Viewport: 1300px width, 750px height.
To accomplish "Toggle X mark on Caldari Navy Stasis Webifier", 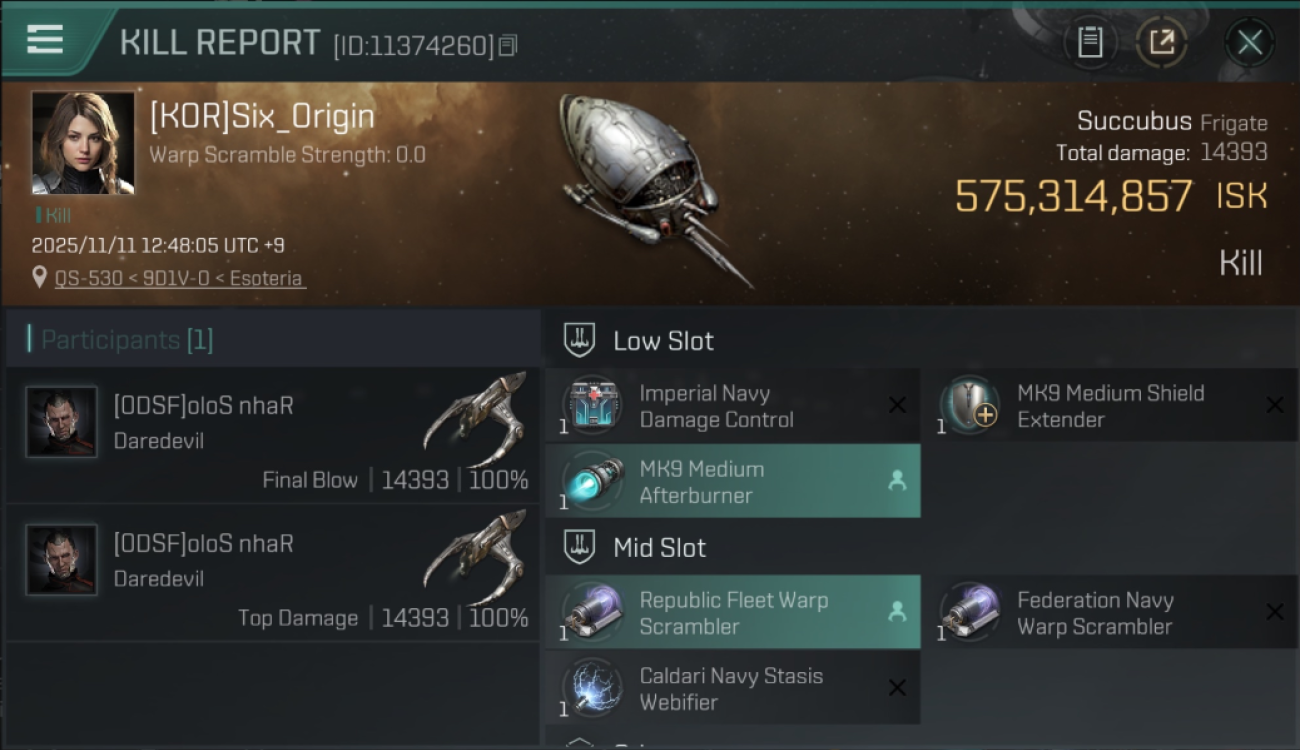I will click(897, 688).
